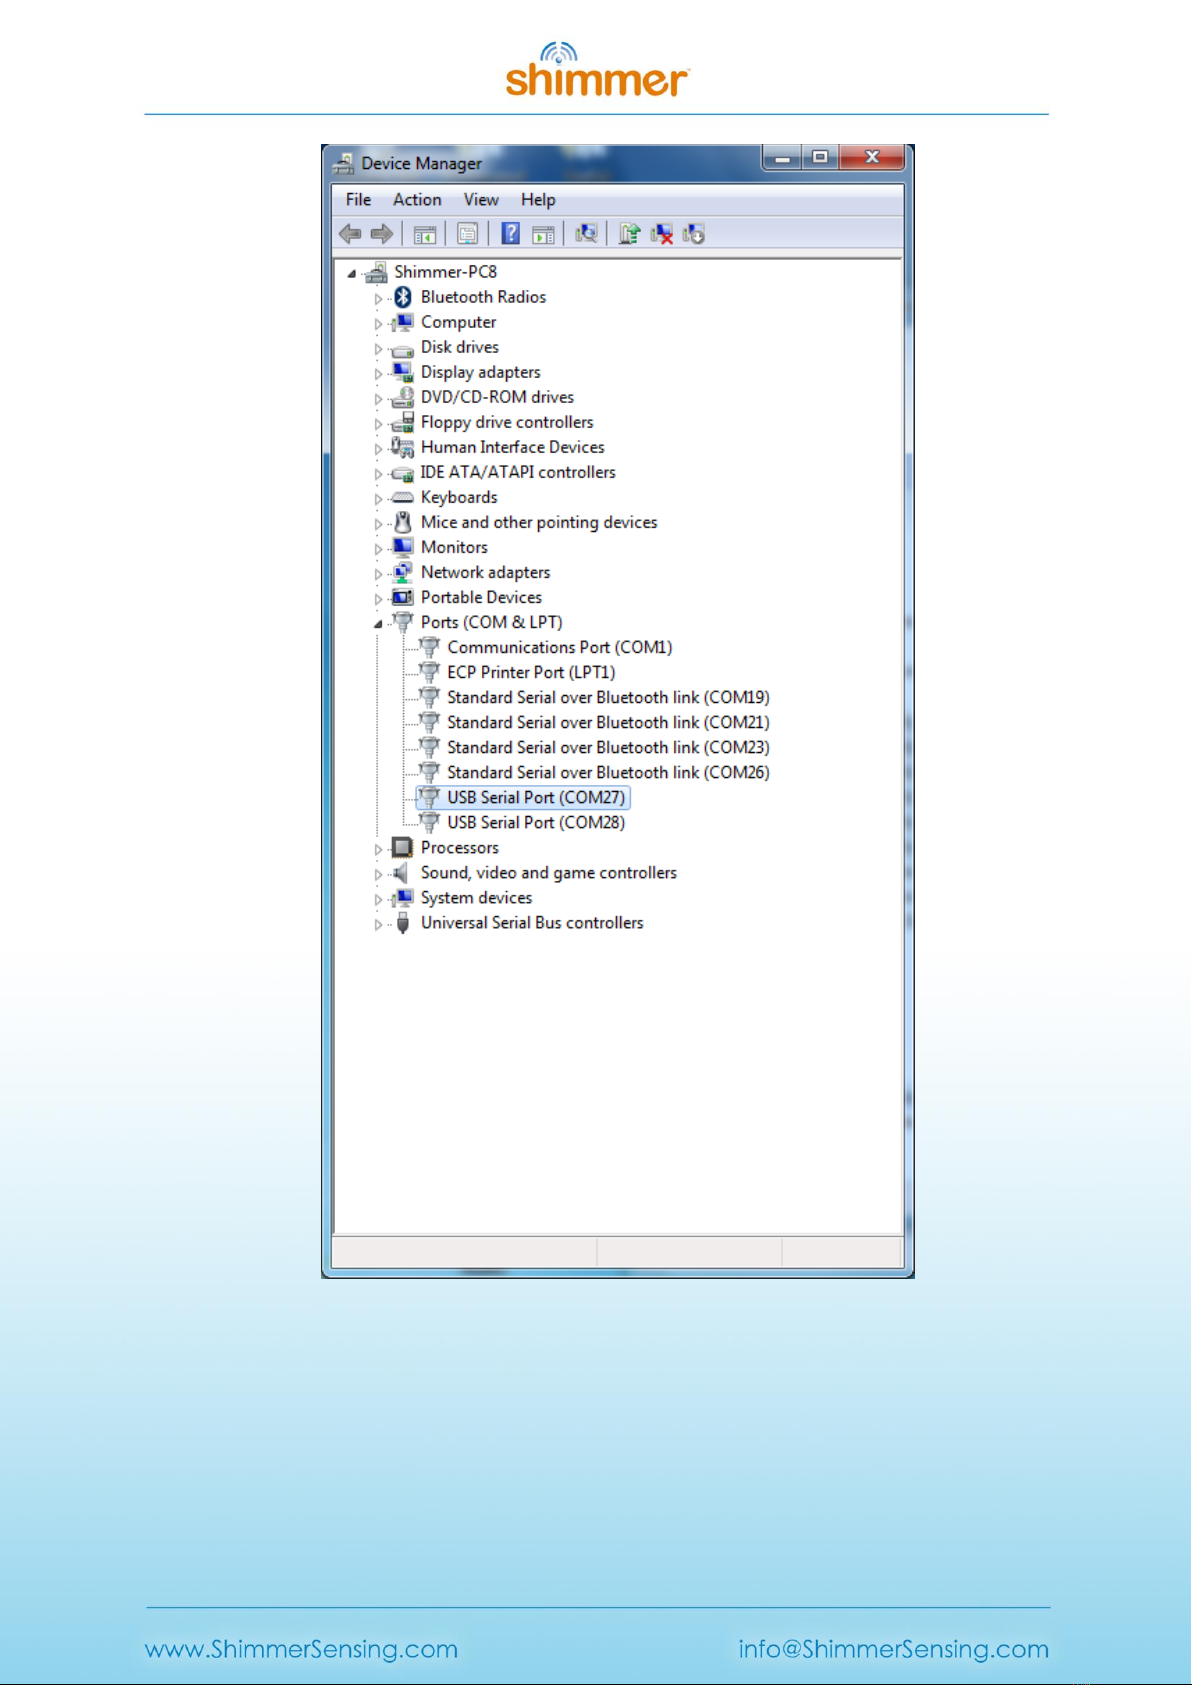This screenshot has height=1685, width=1192.
Task: Open the Action menu
Action: click(417, 200)
